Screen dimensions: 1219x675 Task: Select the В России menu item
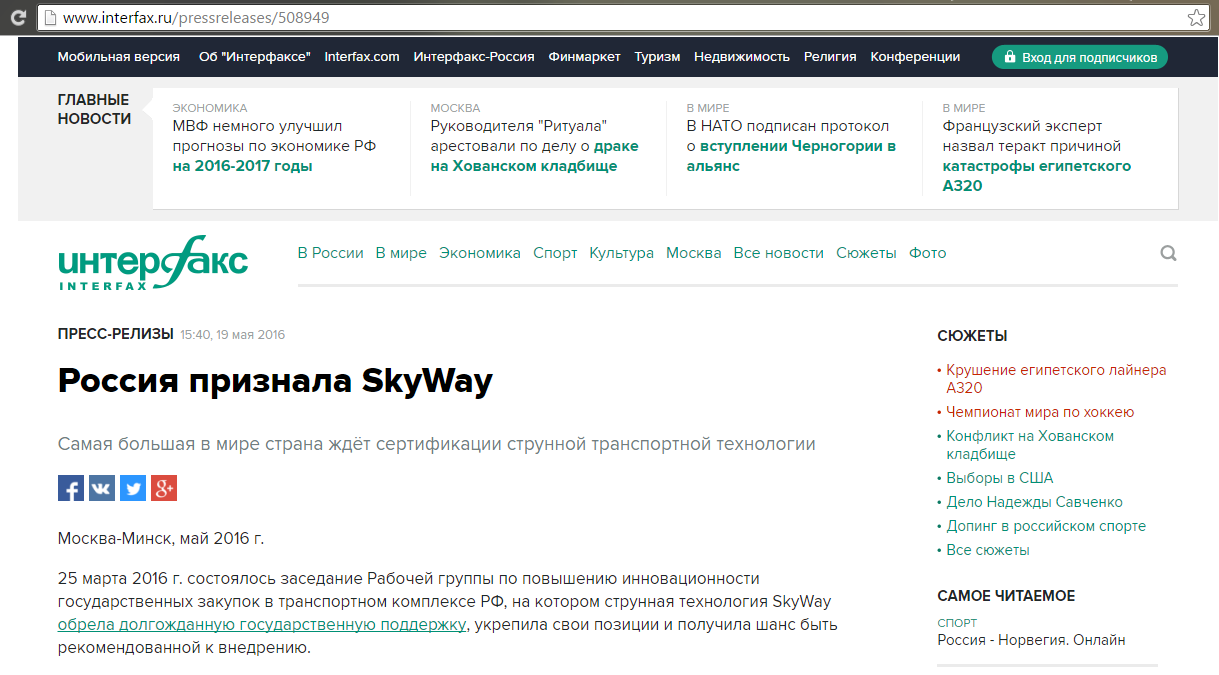pyautogui.click(x=331, y=253)
